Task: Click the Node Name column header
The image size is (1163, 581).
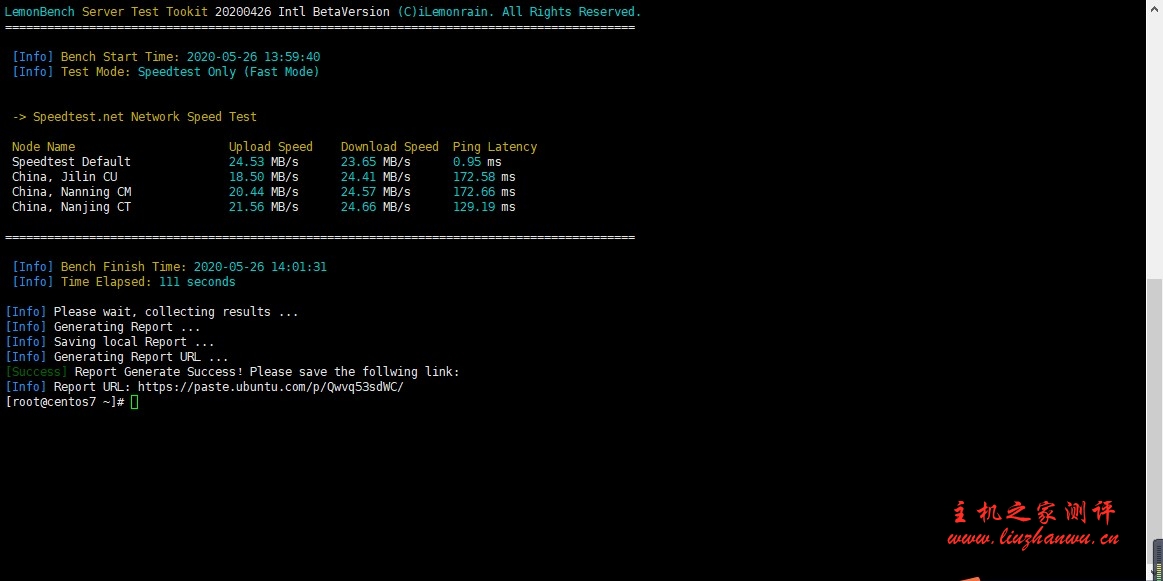Action: 43,147
